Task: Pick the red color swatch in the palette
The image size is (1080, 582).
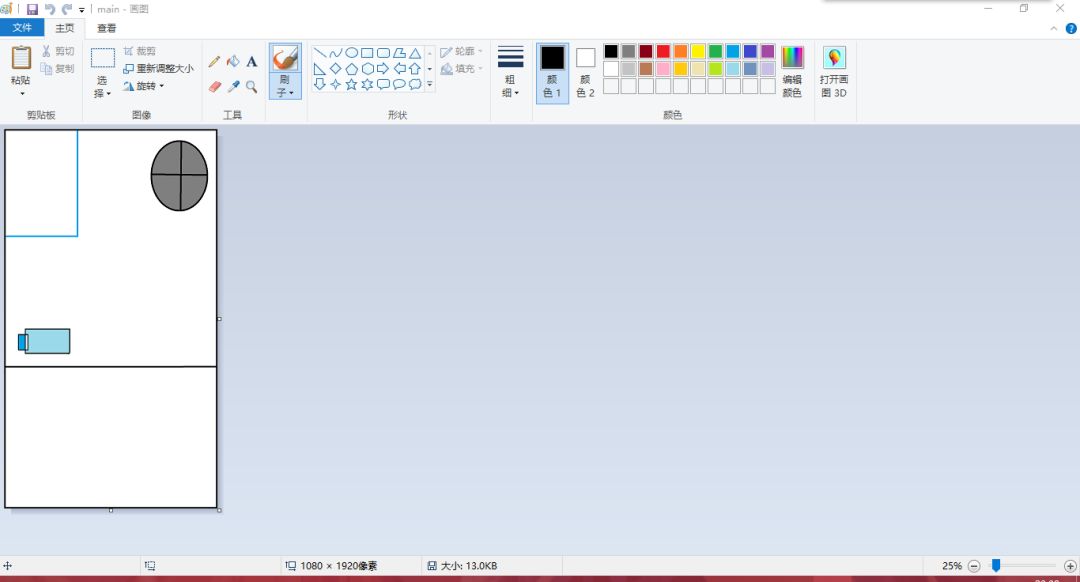Action: 663,51
